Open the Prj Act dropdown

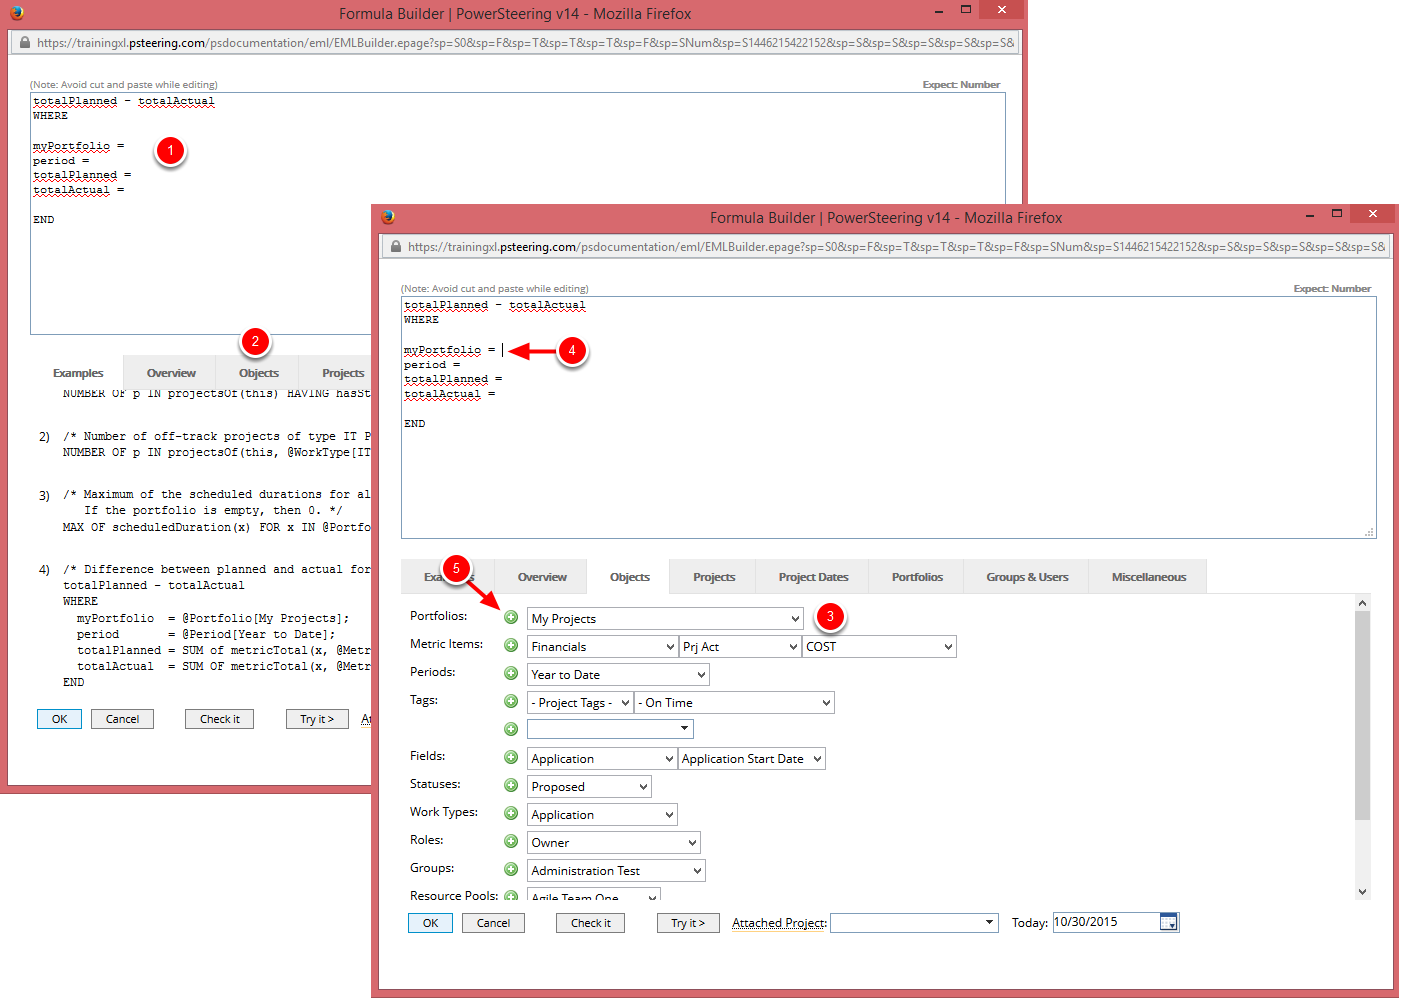point(739,647)
